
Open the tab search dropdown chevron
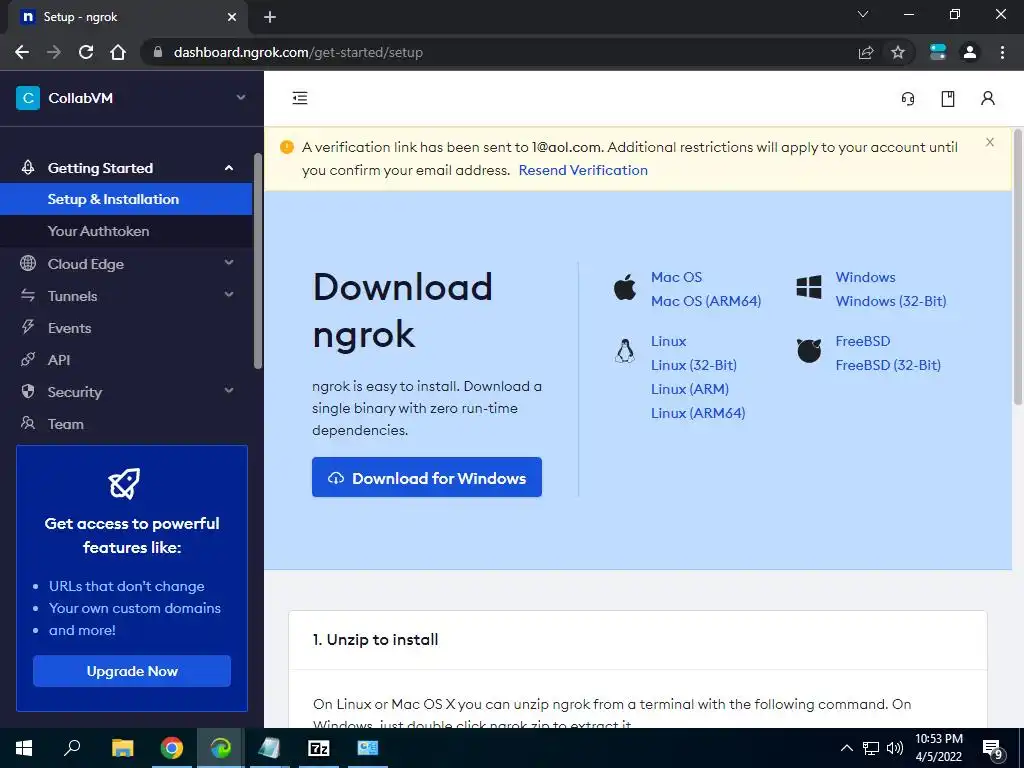863,14
